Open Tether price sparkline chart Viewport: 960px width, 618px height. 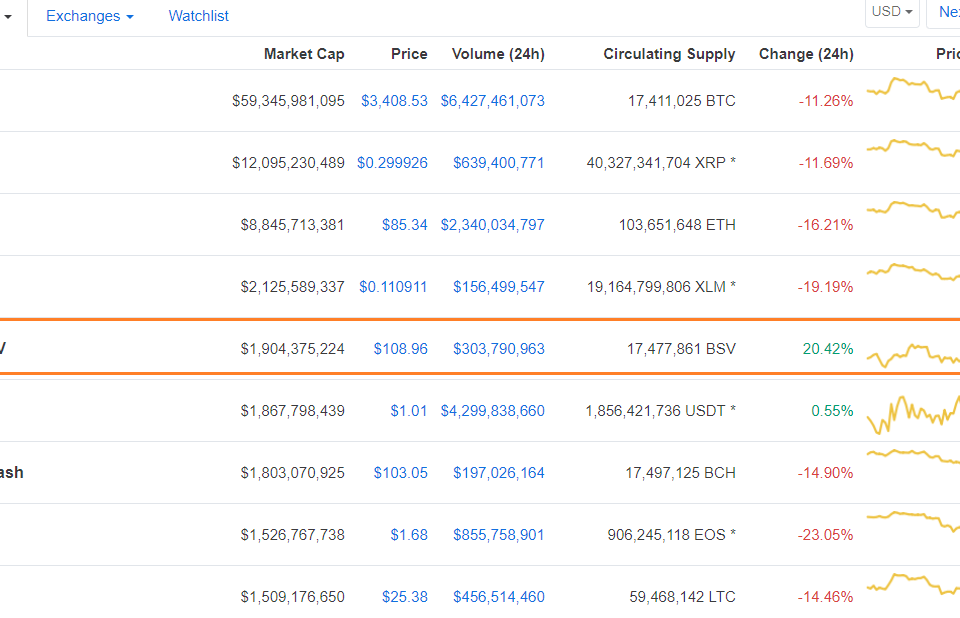coord(913,415)
